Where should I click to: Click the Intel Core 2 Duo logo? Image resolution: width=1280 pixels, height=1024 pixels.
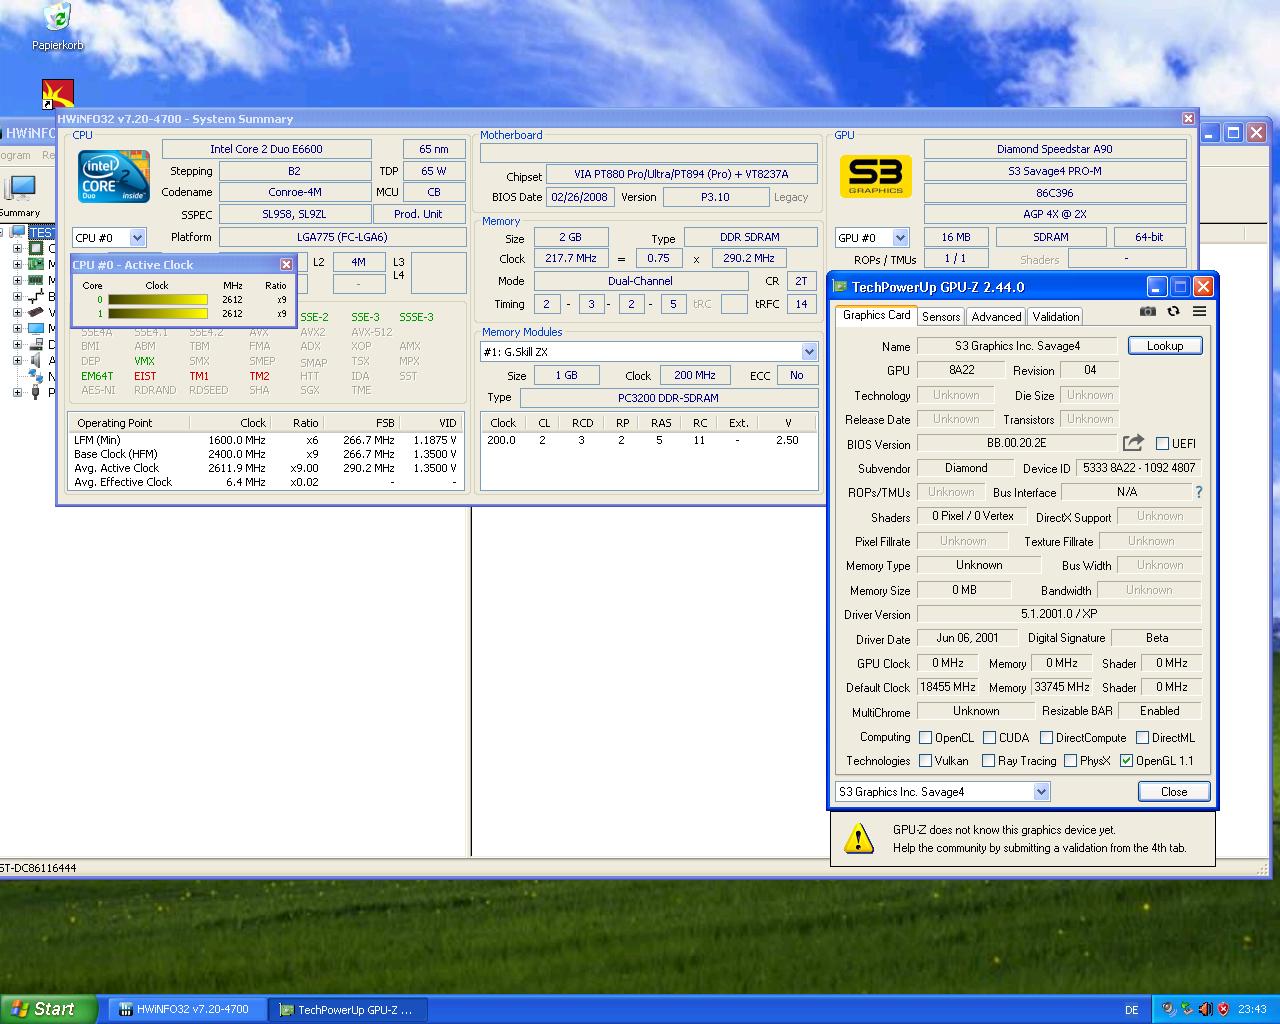pyautogui.click(x=114, y=177)
